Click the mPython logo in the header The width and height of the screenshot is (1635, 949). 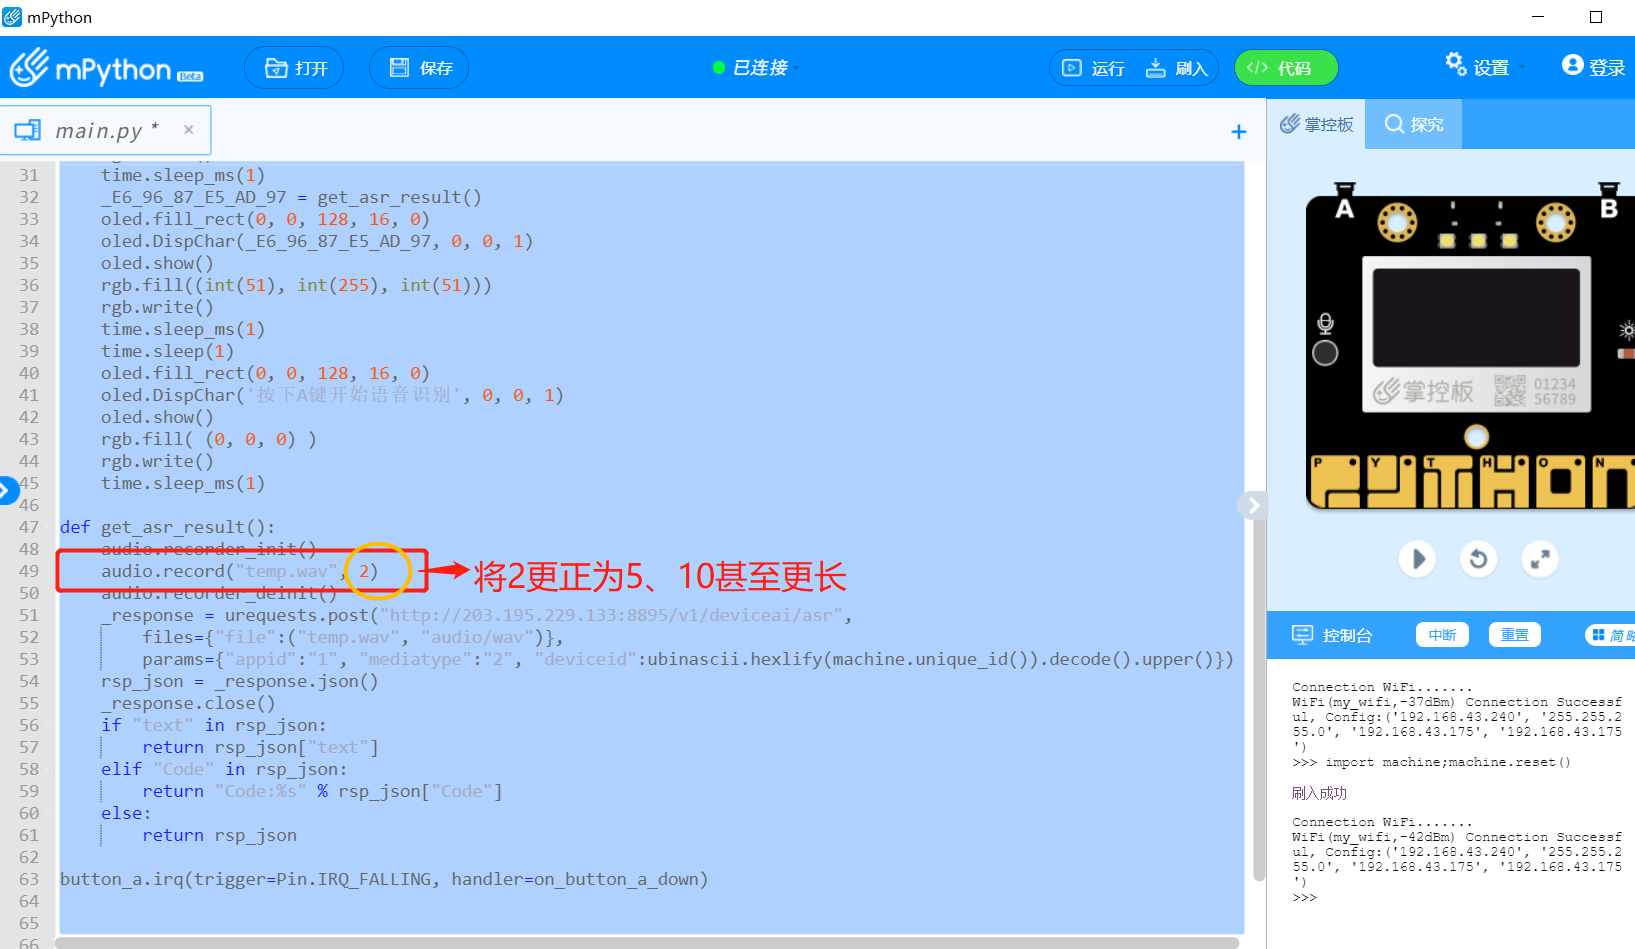point(106,68)
